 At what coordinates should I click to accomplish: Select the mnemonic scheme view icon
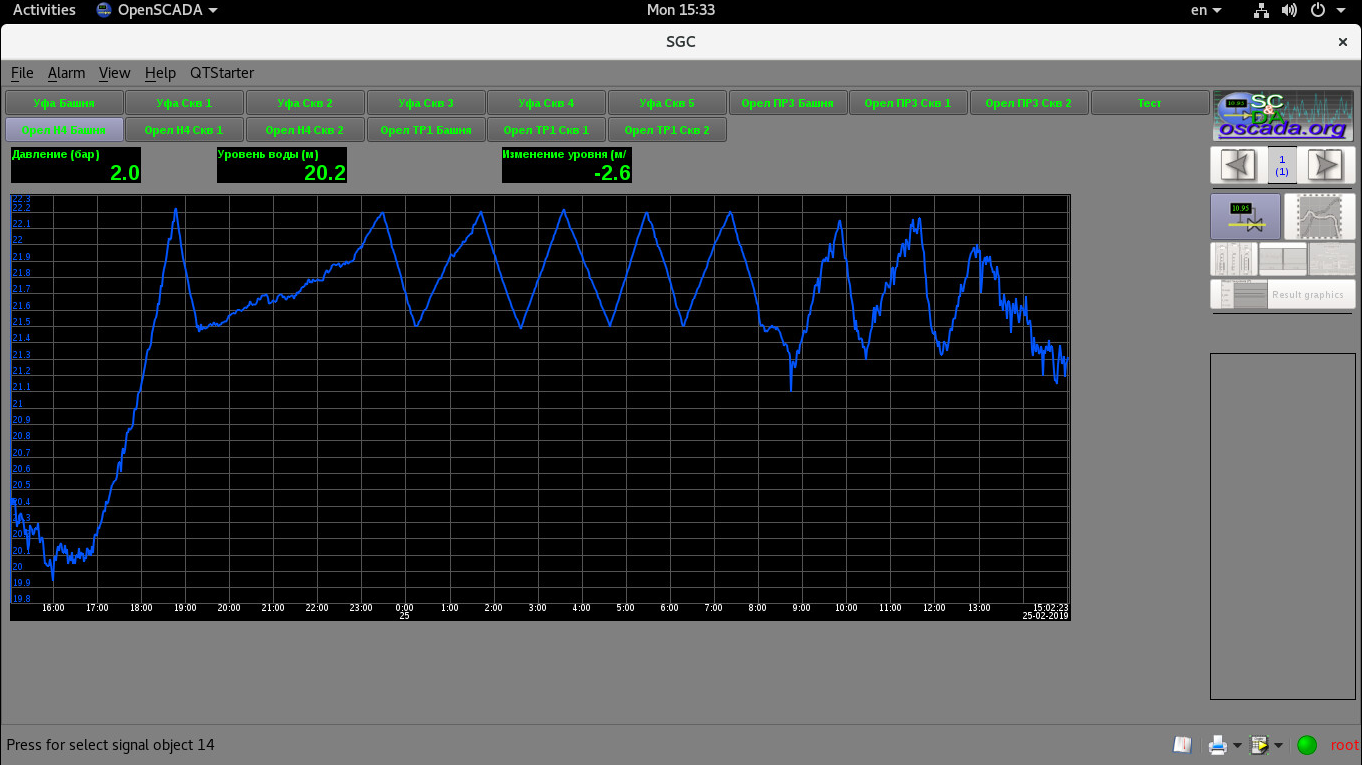tap(1244, 216)
